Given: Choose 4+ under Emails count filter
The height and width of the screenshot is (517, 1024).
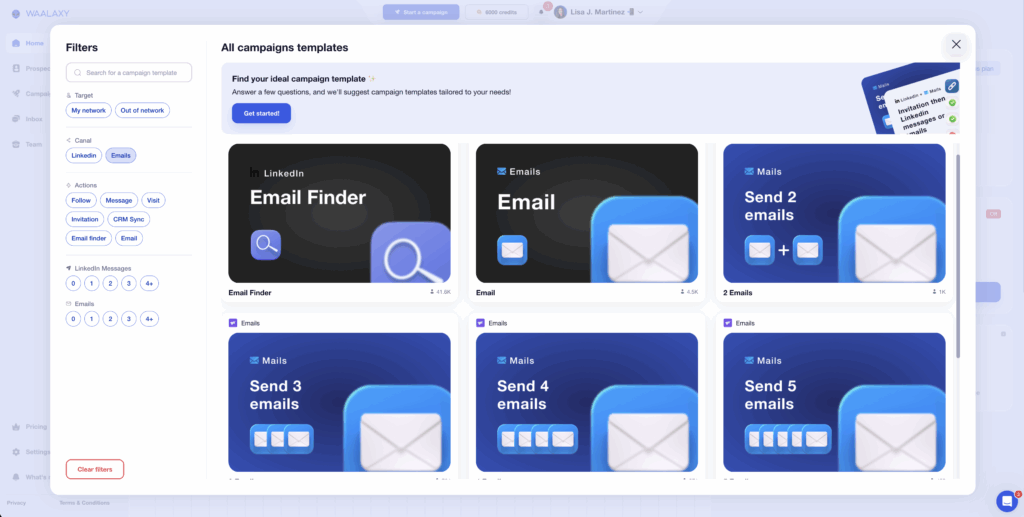Looking at the screenshot, I should (x=150, y=319).
